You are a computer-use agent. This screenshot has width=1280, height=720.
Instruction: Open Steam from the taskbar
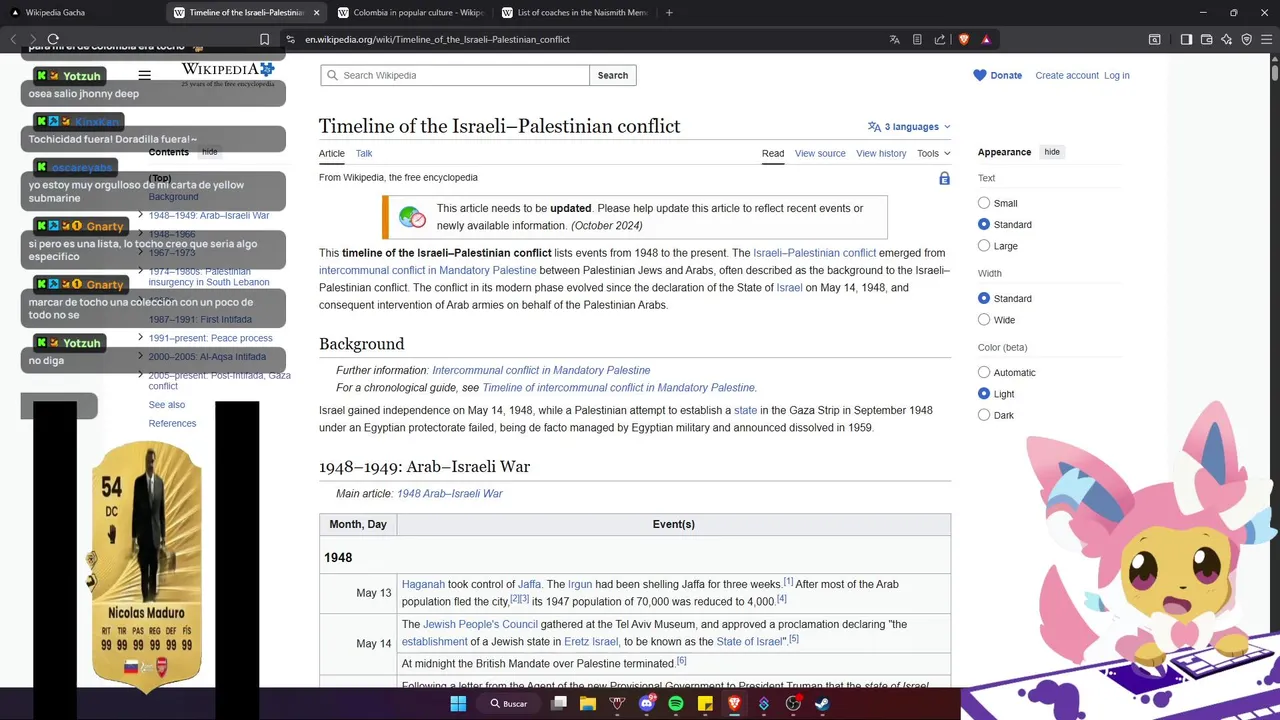click(822, 703)
